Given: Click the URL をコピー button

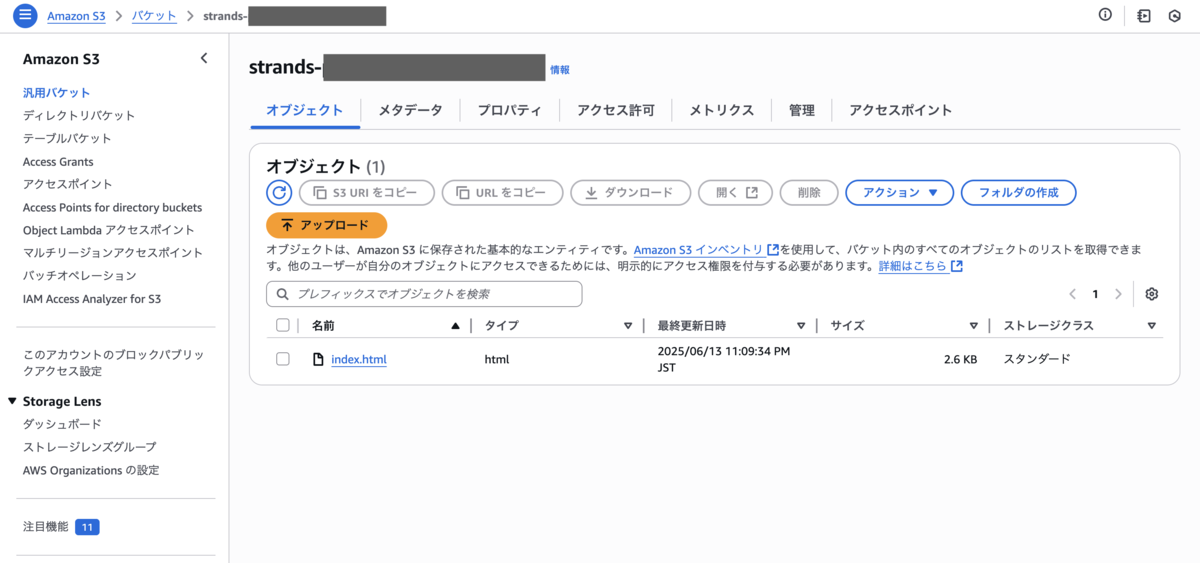Looking at the screenshot, I should click(x=503, y=193).
